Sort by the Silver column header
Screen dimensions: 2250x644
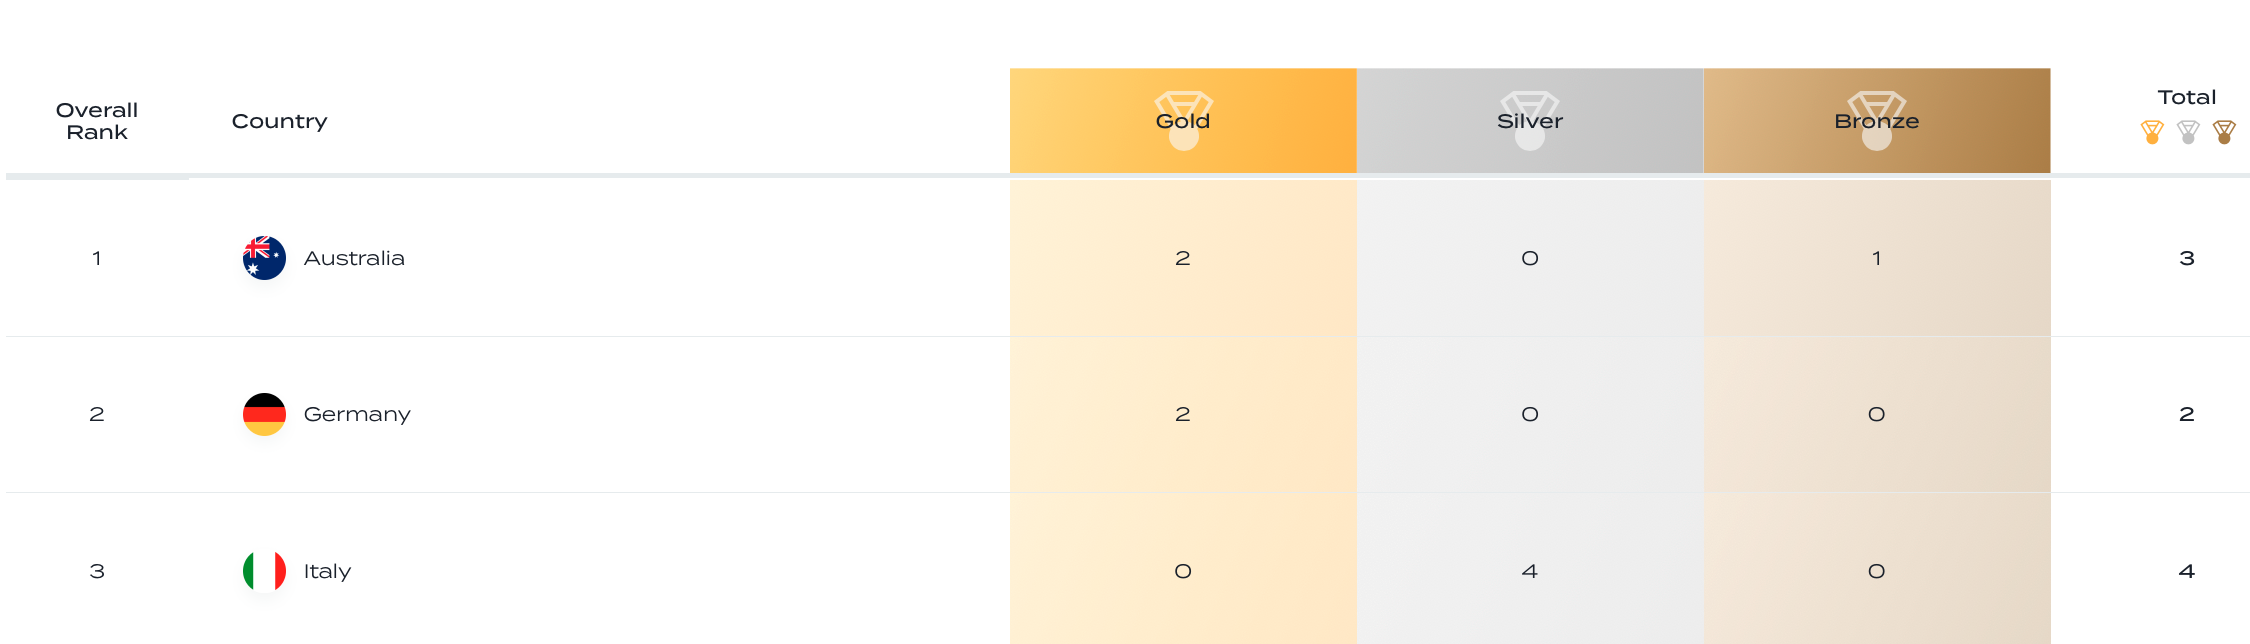click(1530, 121)
